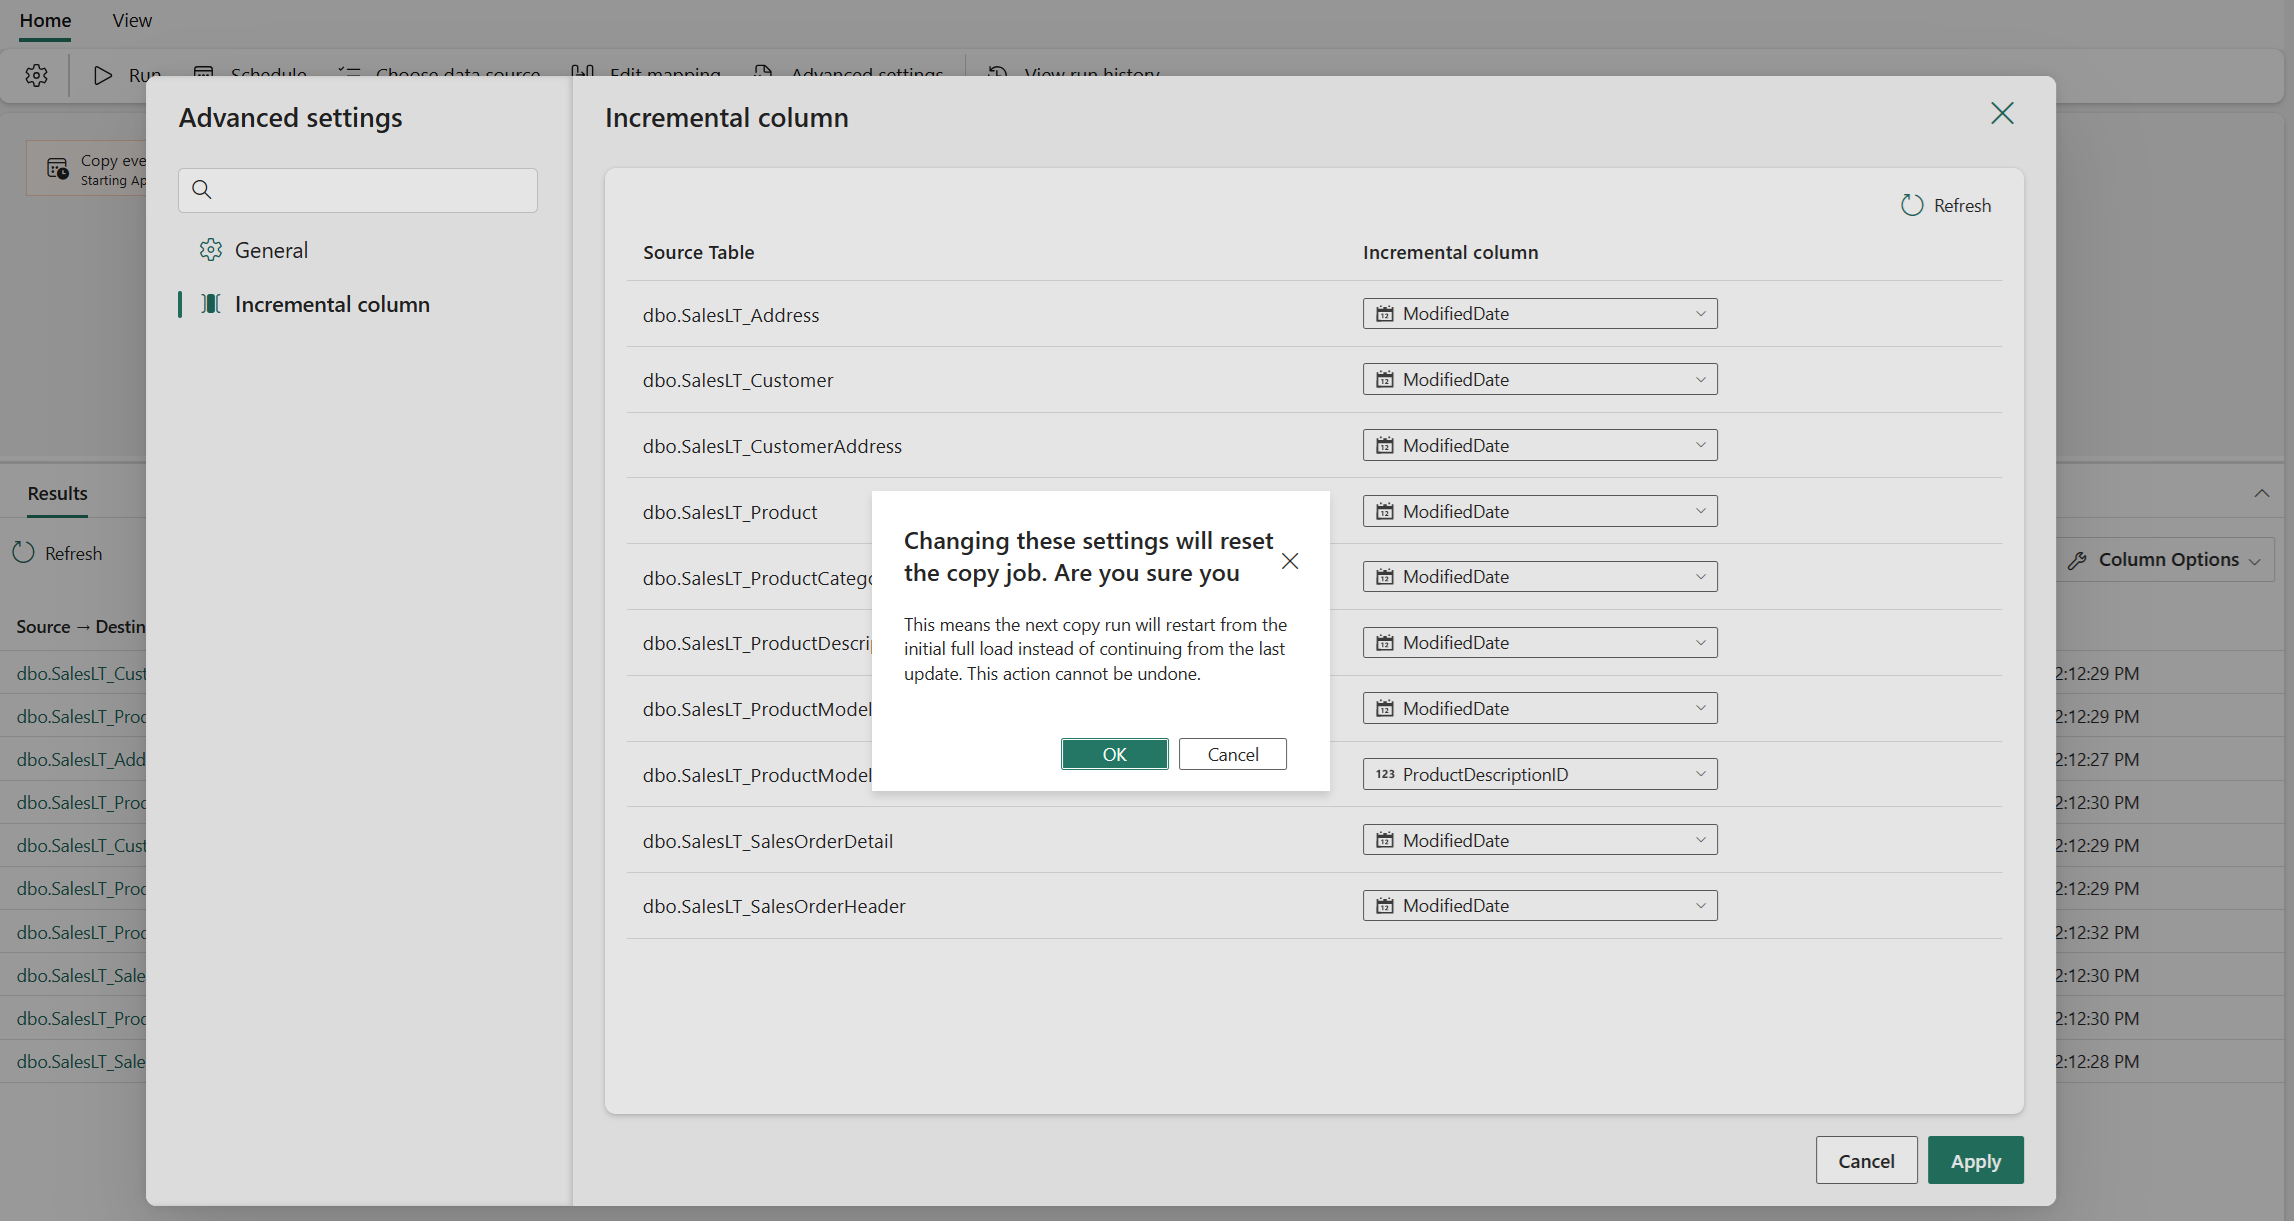Cancel the reset copy job dialog
This screenshot has width=2294, height=1221.
pyautogui.click(x=1232, y=754)
